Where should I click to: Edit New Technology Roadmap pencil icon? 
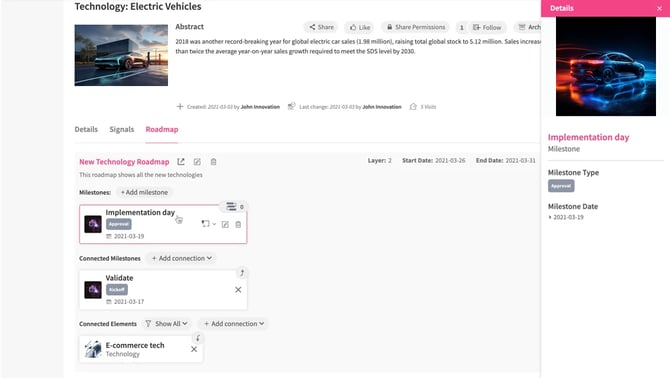(x=197, y=162)
